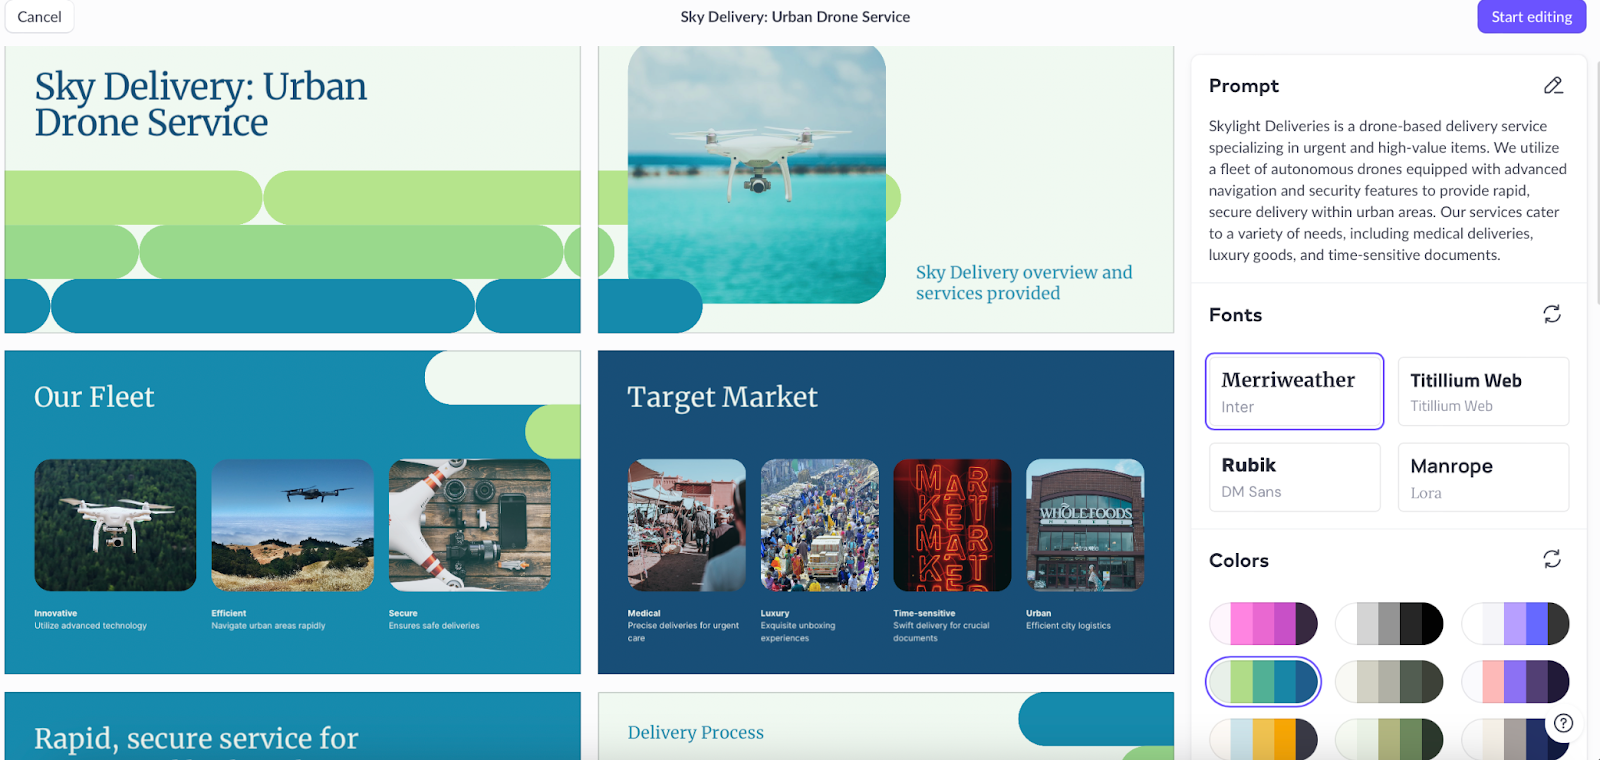This screenshot has height=760, width=1600.
Task: Select the pink and purple color palette
Action: (1263, 624)
